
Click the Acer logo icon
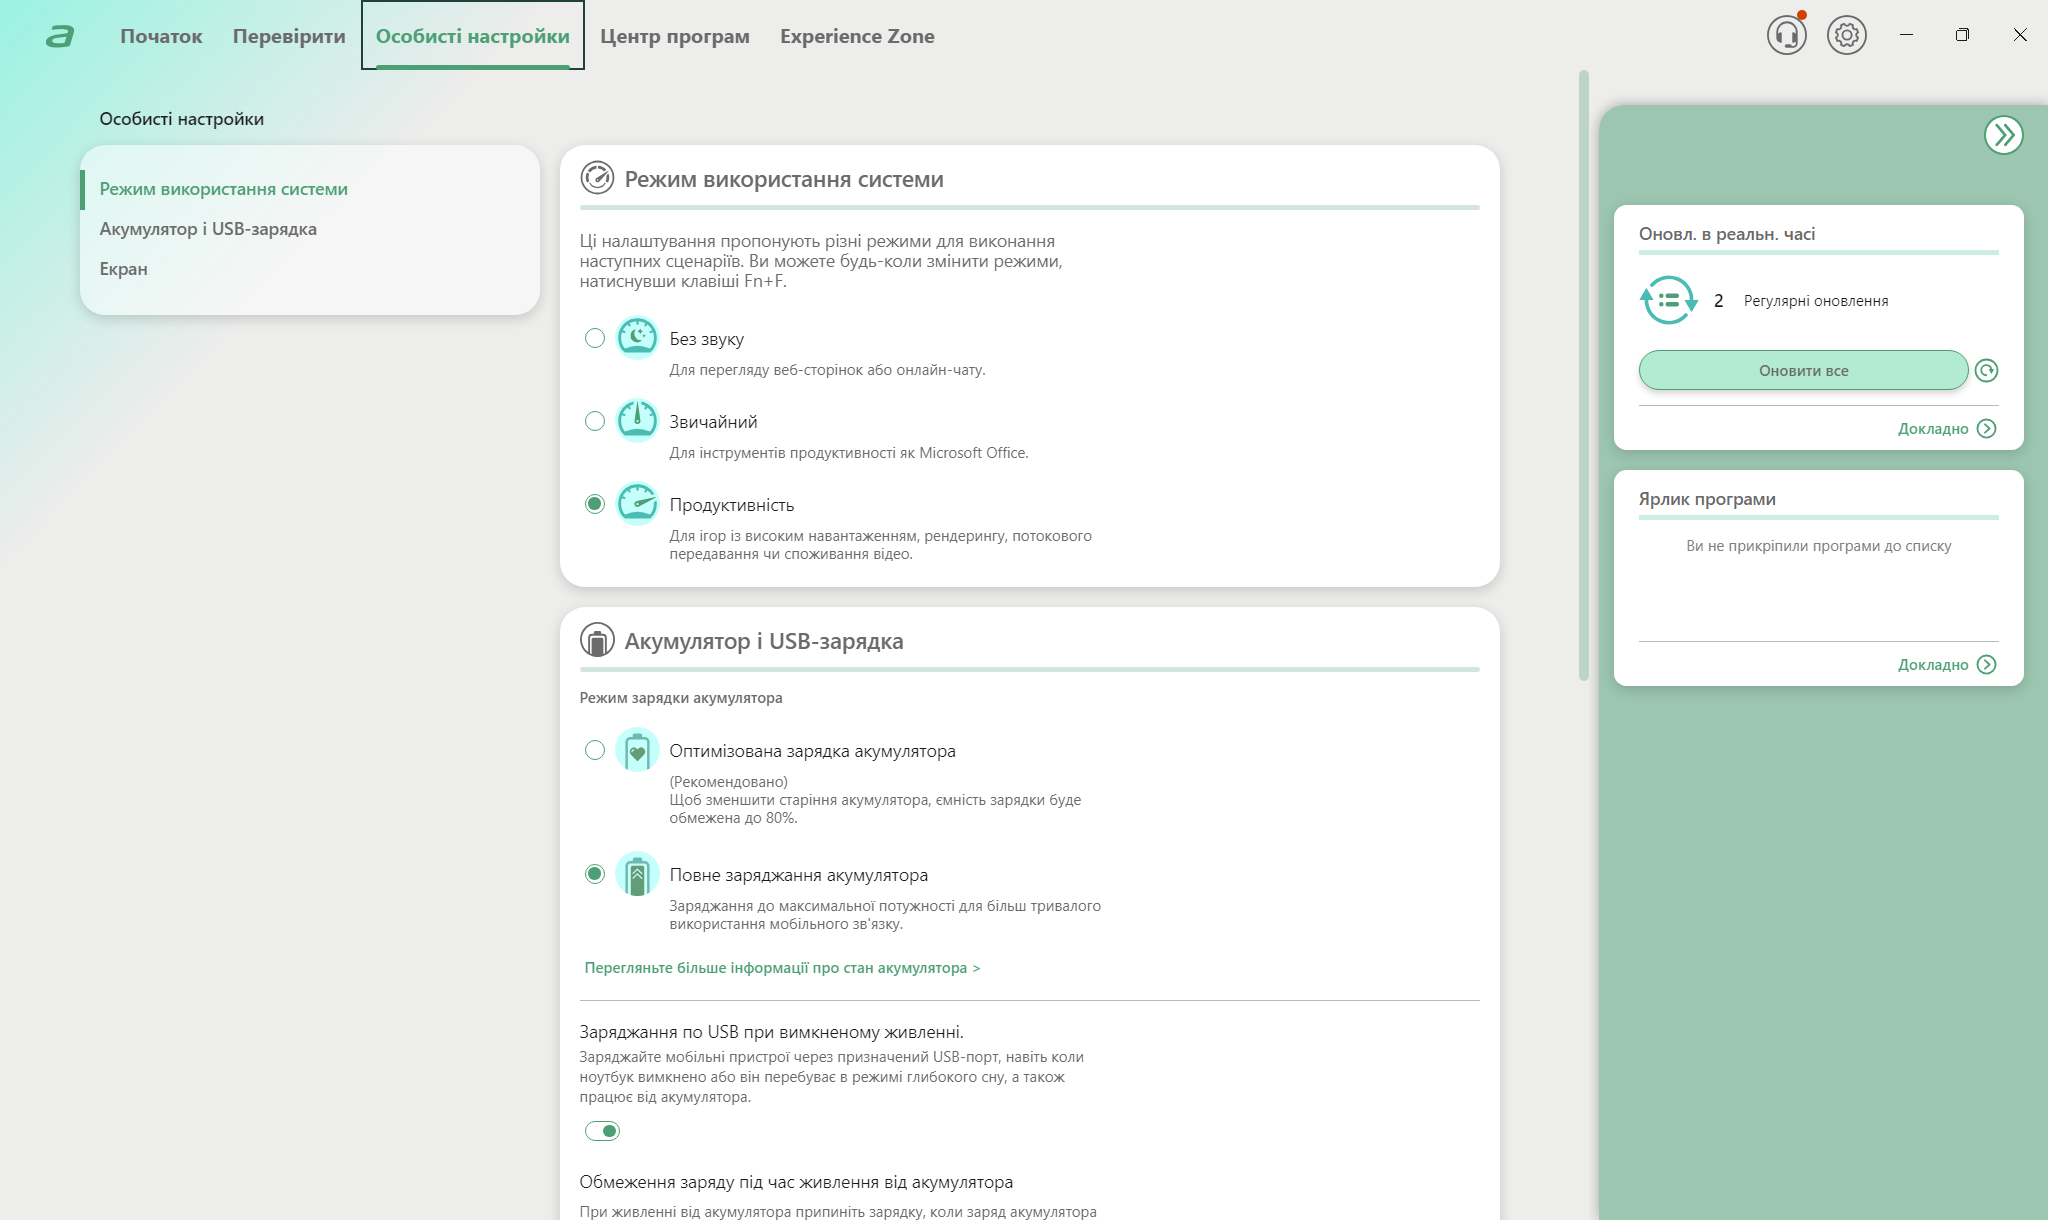coord(60,37)
